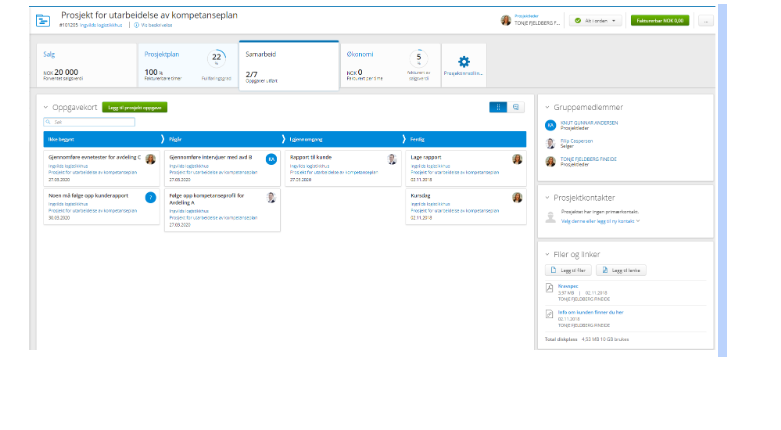Open 'Info om kunden finner du her' link
Screen dimensions: 781x430
(591, 312)
